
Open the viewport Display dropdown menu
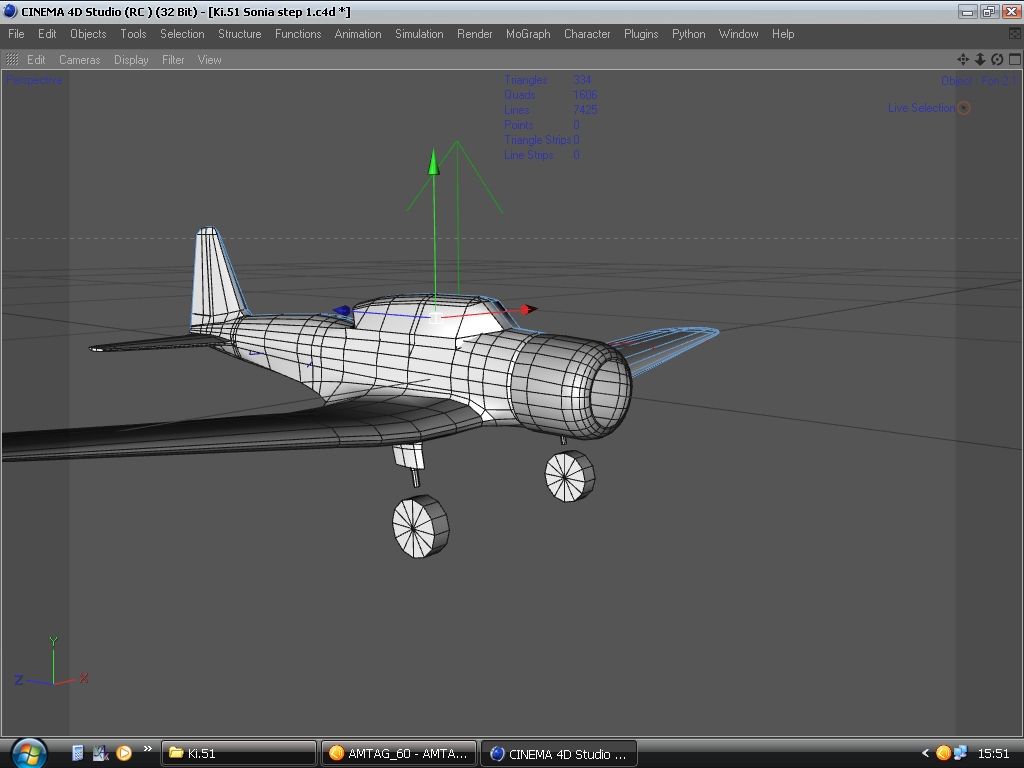[131, 60]
